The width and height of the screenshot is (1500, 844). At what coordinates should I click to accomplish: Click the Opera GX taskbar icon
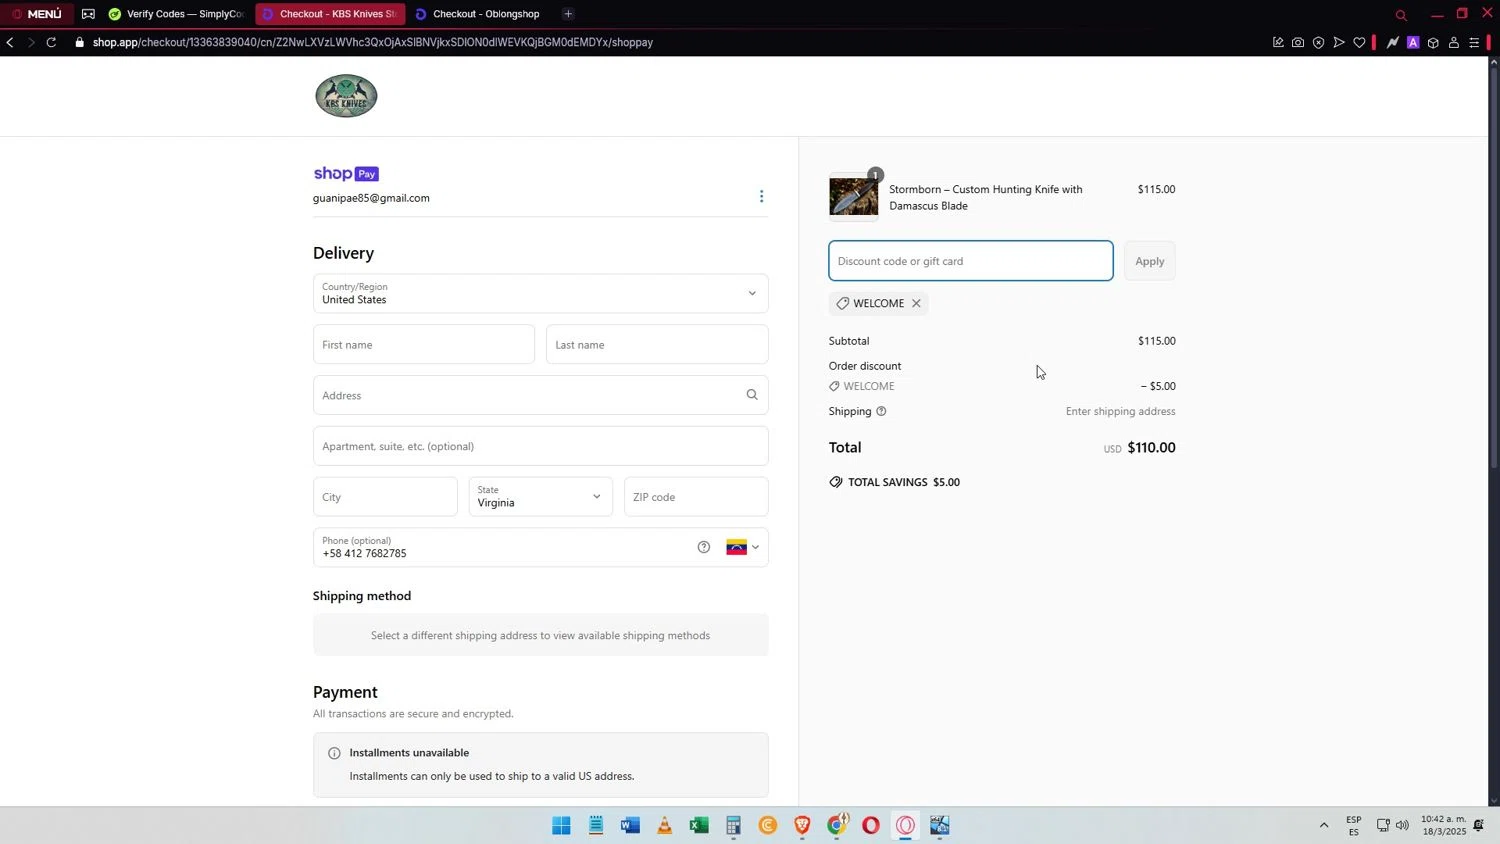coord(906,825)
